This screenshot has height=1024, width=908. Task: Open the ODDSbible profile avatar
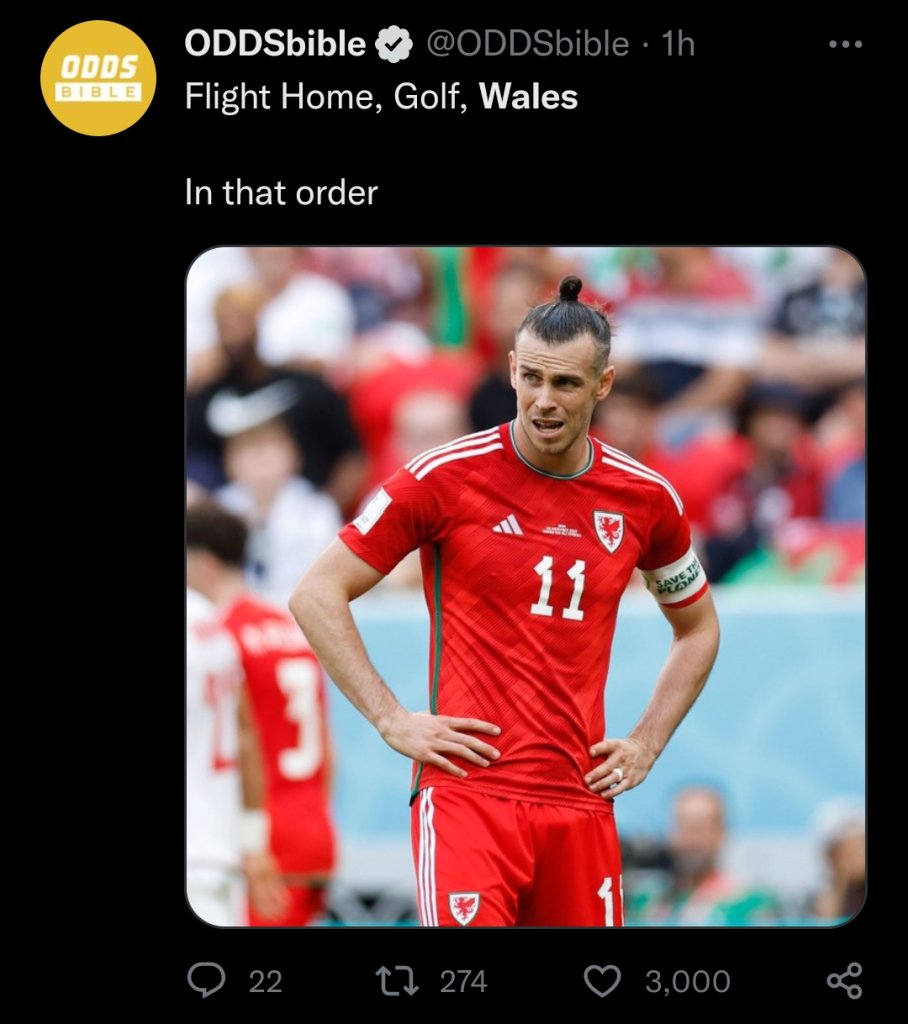tap(98, 78)
